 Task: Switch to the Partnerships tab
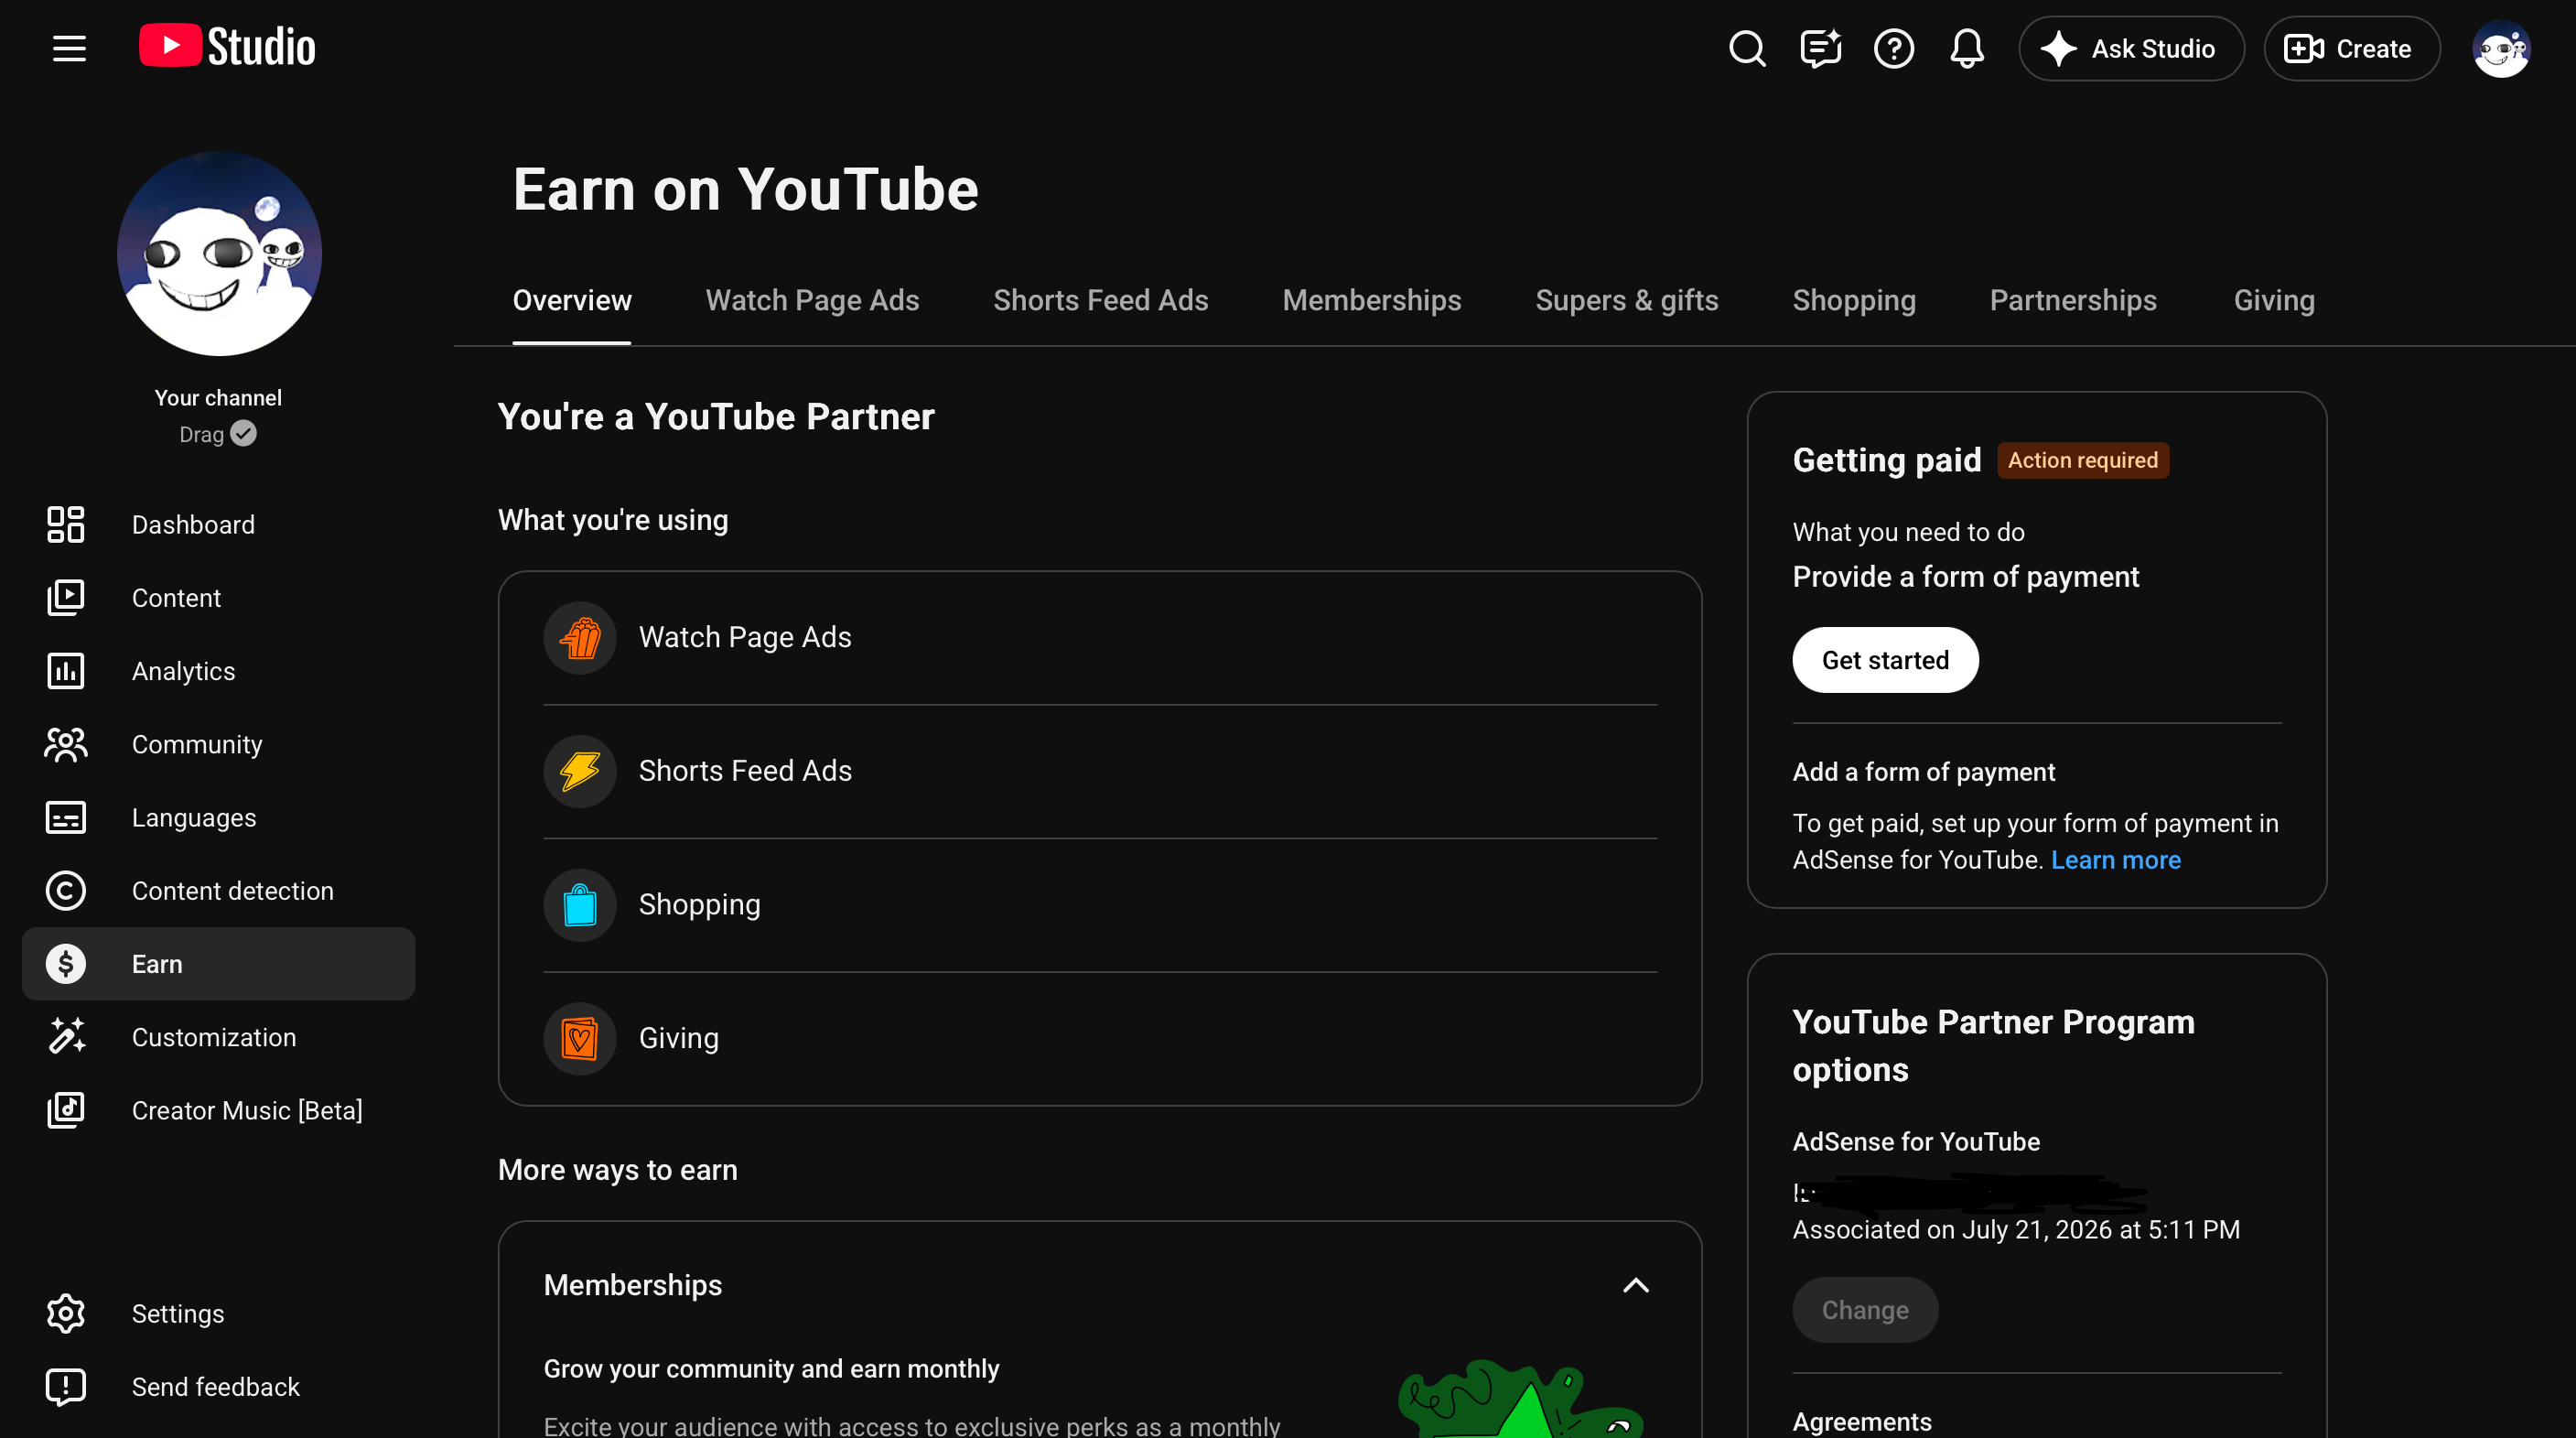pyautogui.click(x=2073, y=301)
